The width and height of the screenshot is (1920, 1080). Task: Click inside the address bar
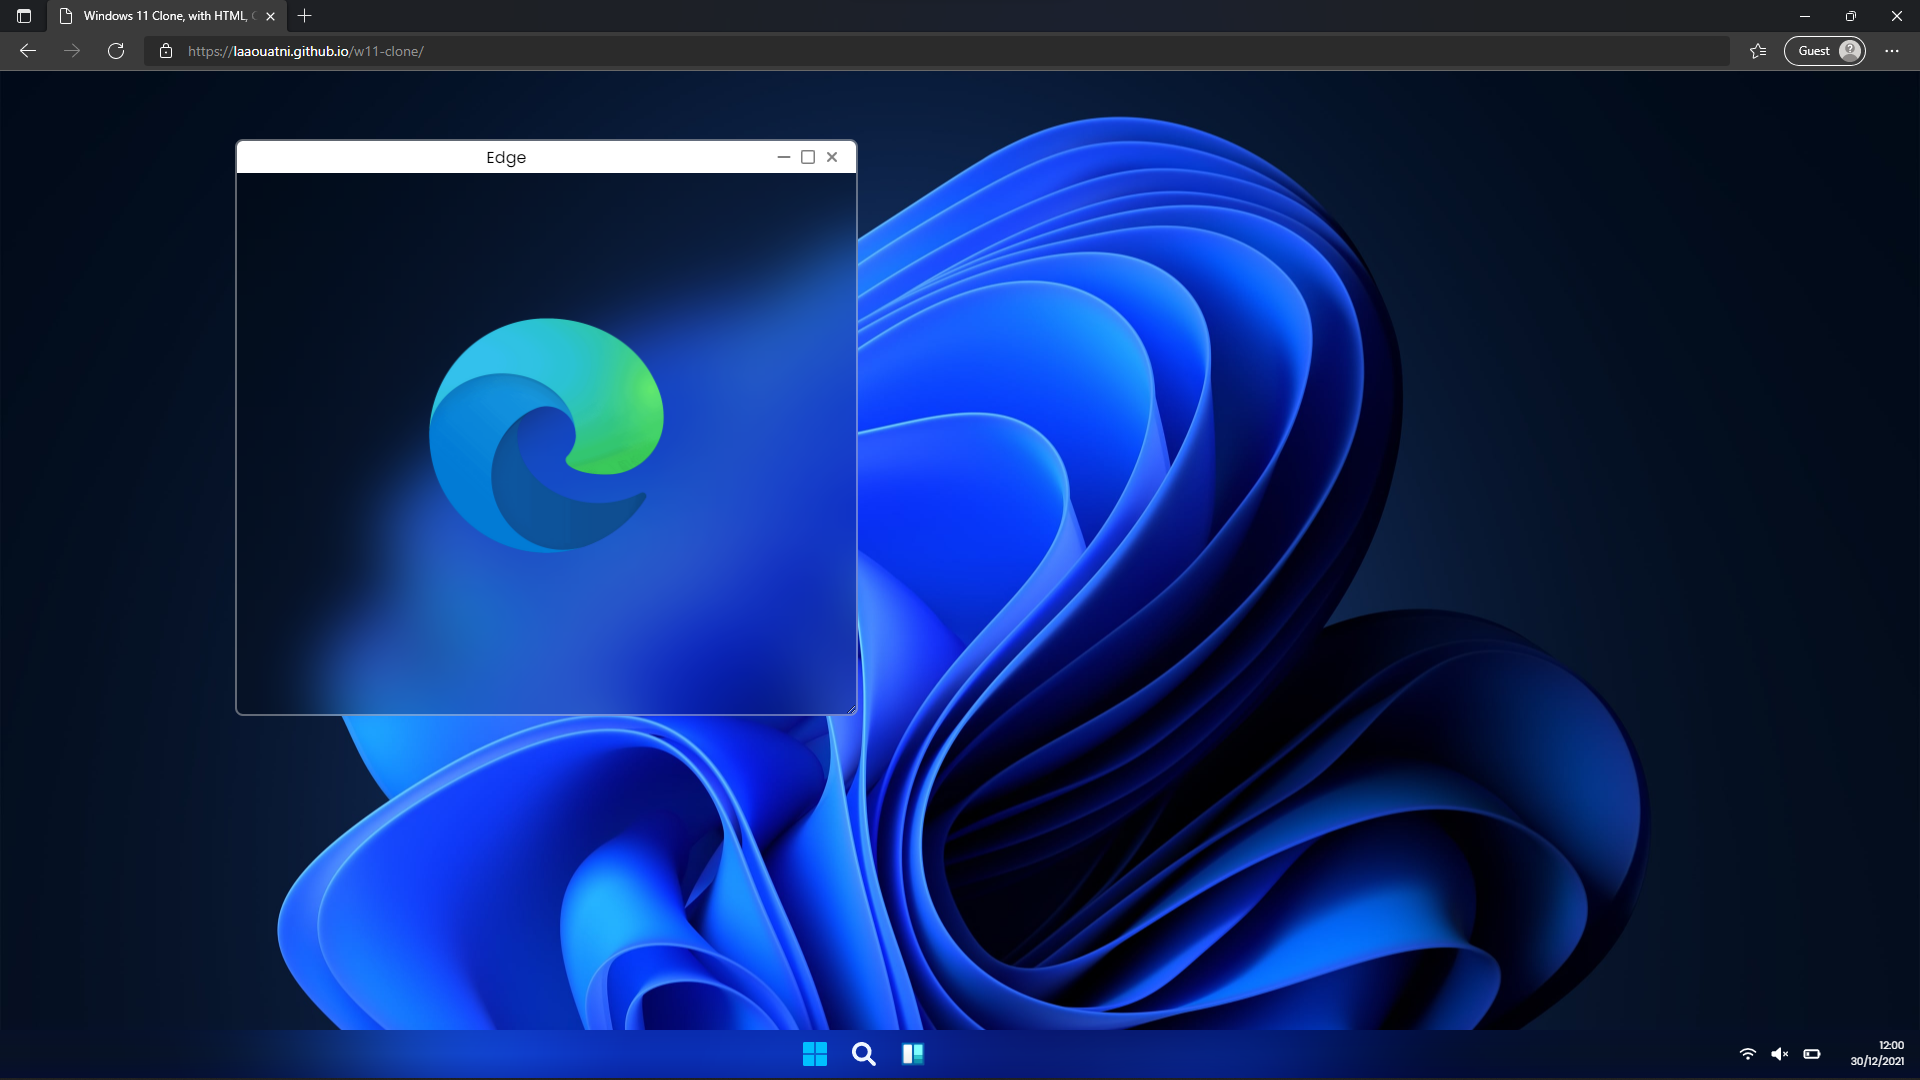point(700,51)
